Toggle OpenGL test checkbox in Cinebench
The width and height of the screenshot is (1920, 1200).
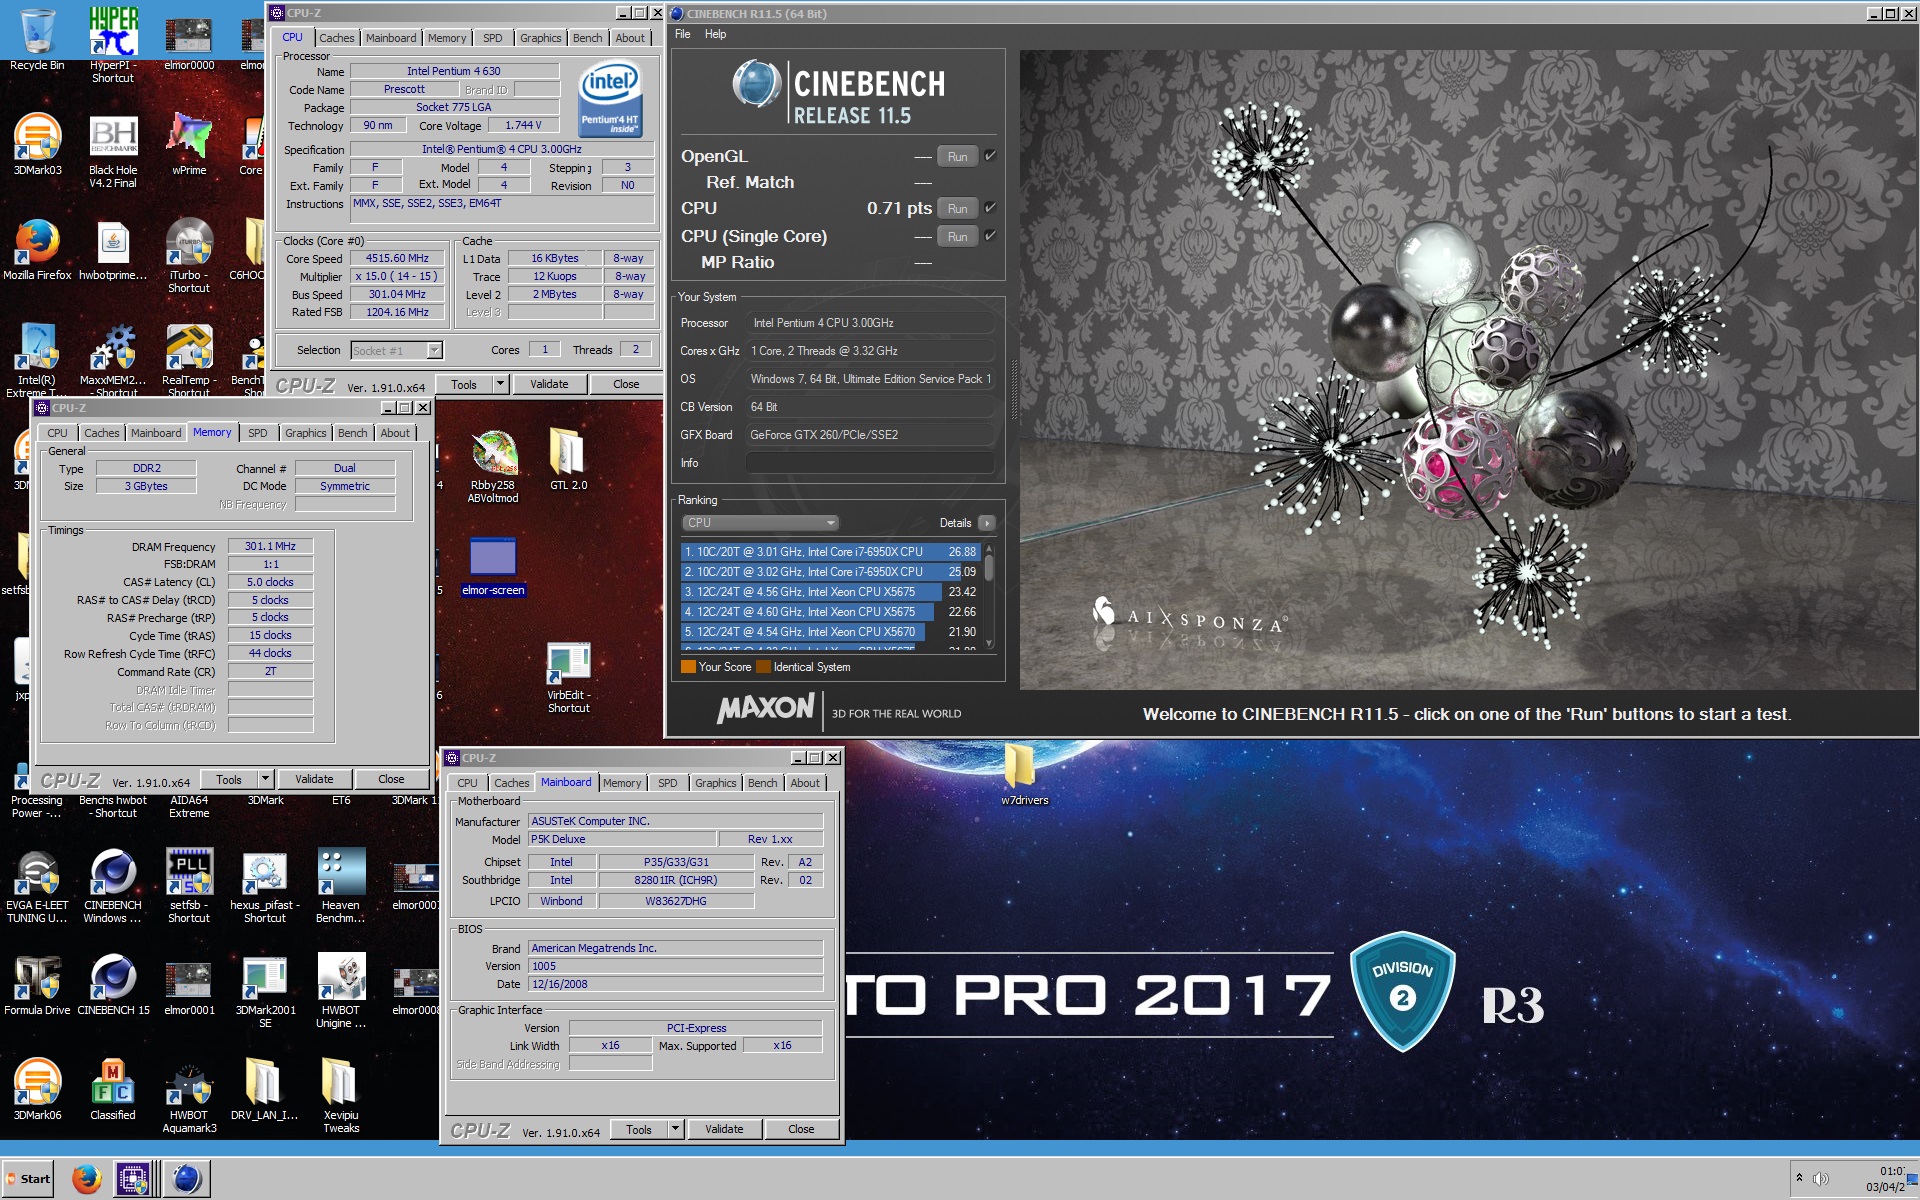point(990,155)
